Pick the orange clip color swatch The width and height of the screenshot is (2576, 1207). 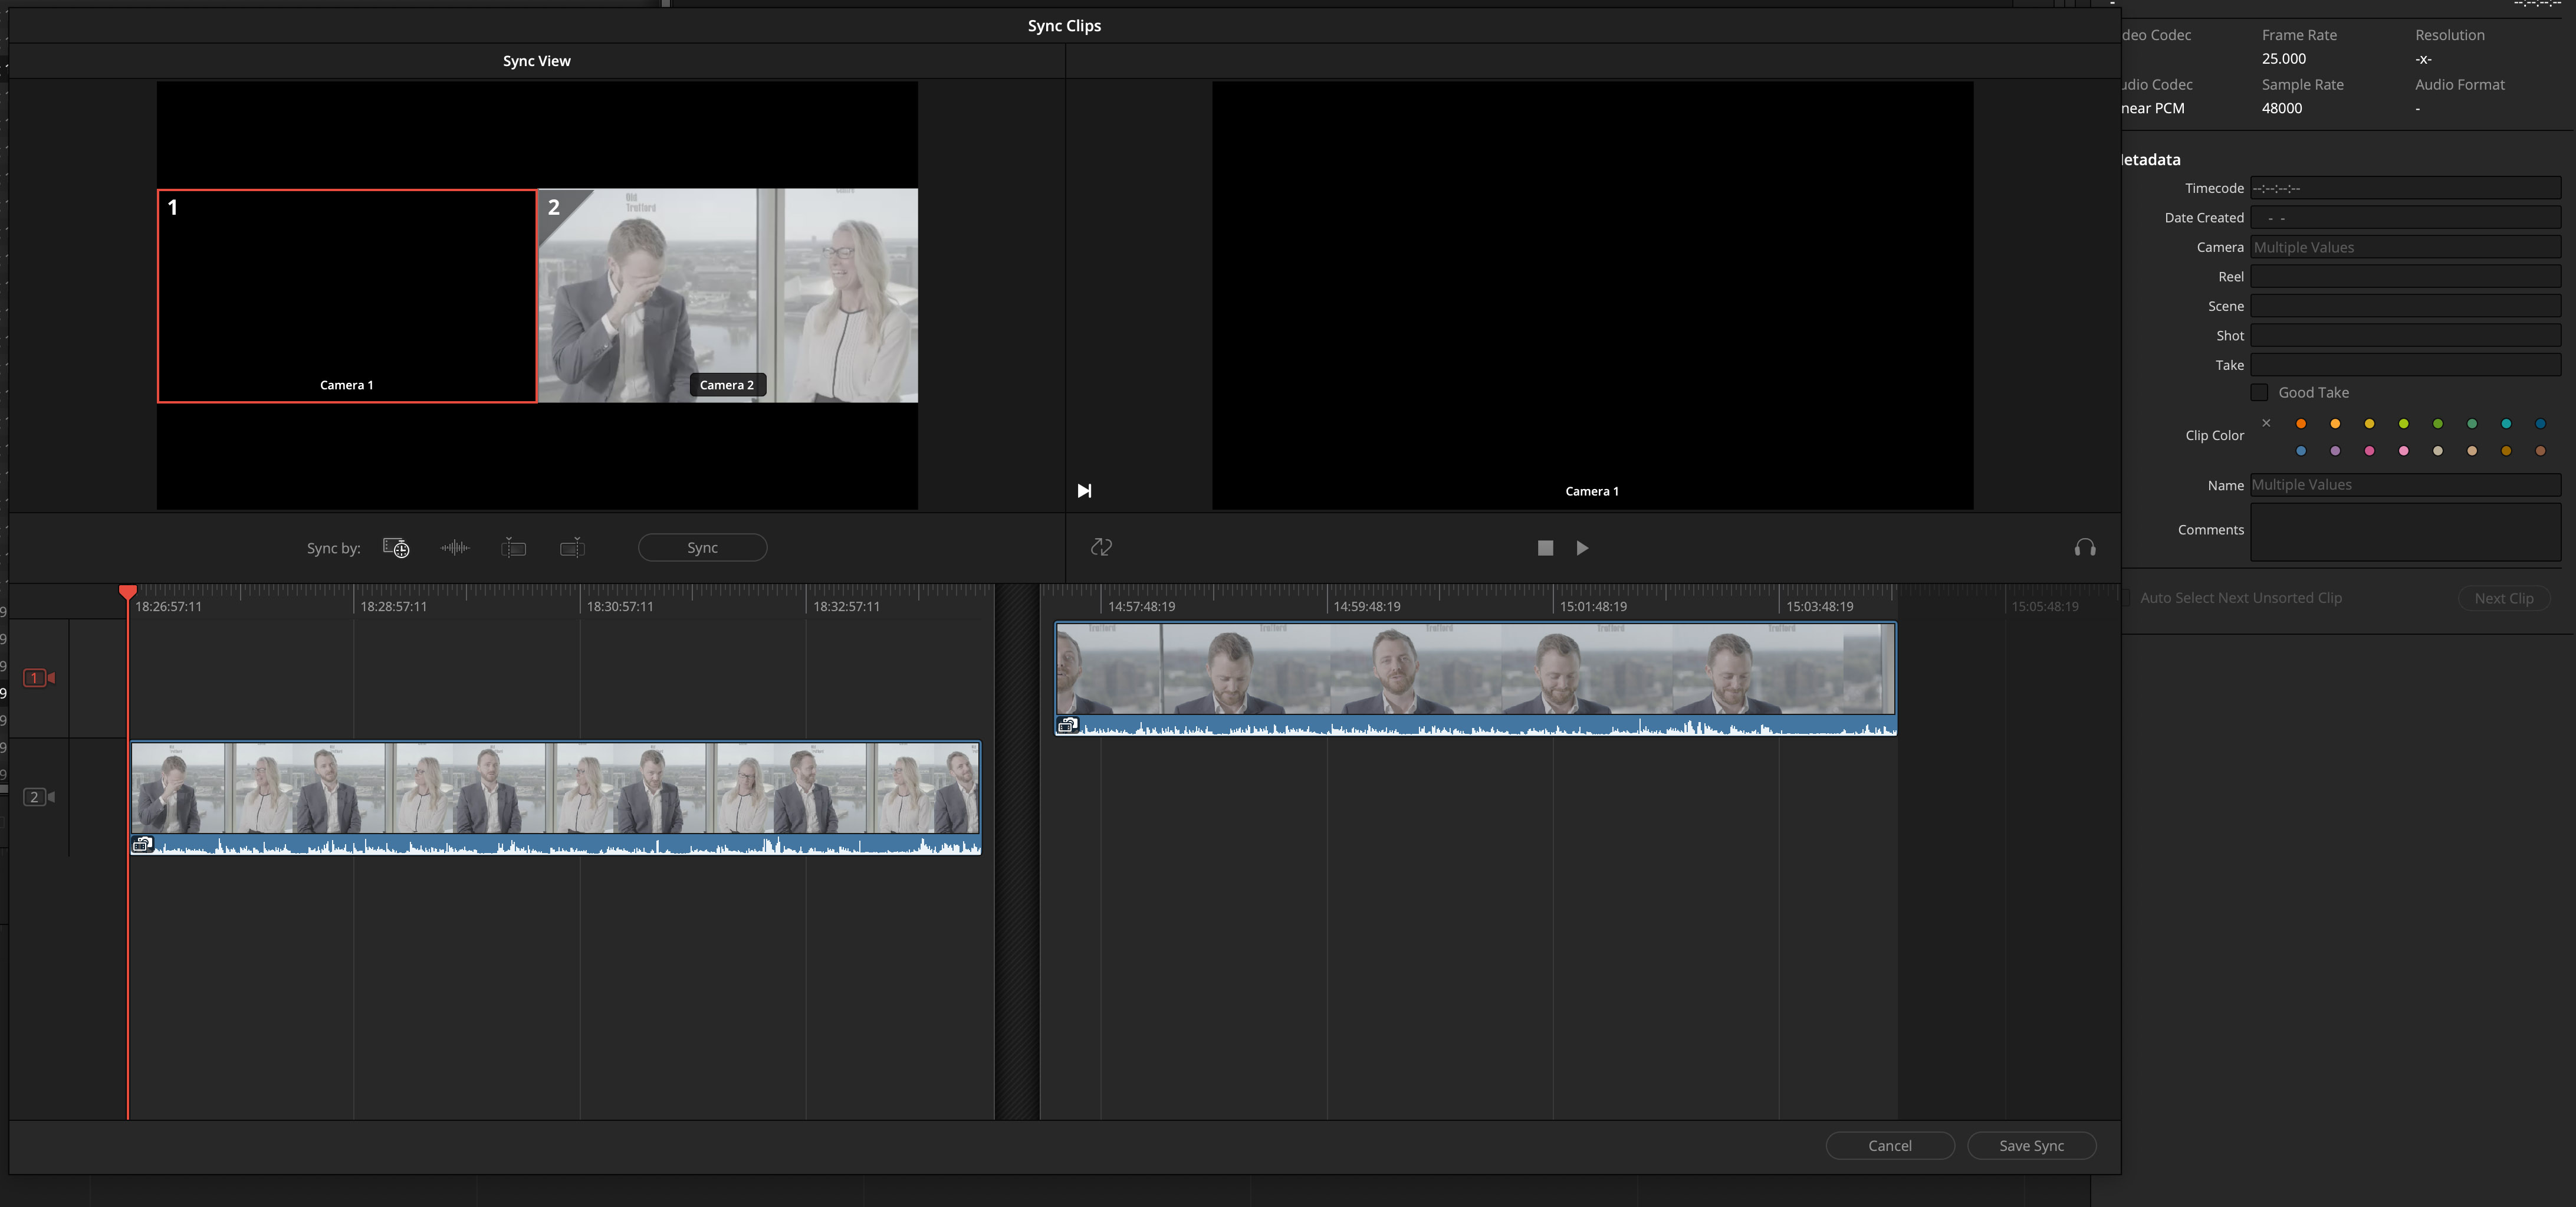coord(2301,424)
